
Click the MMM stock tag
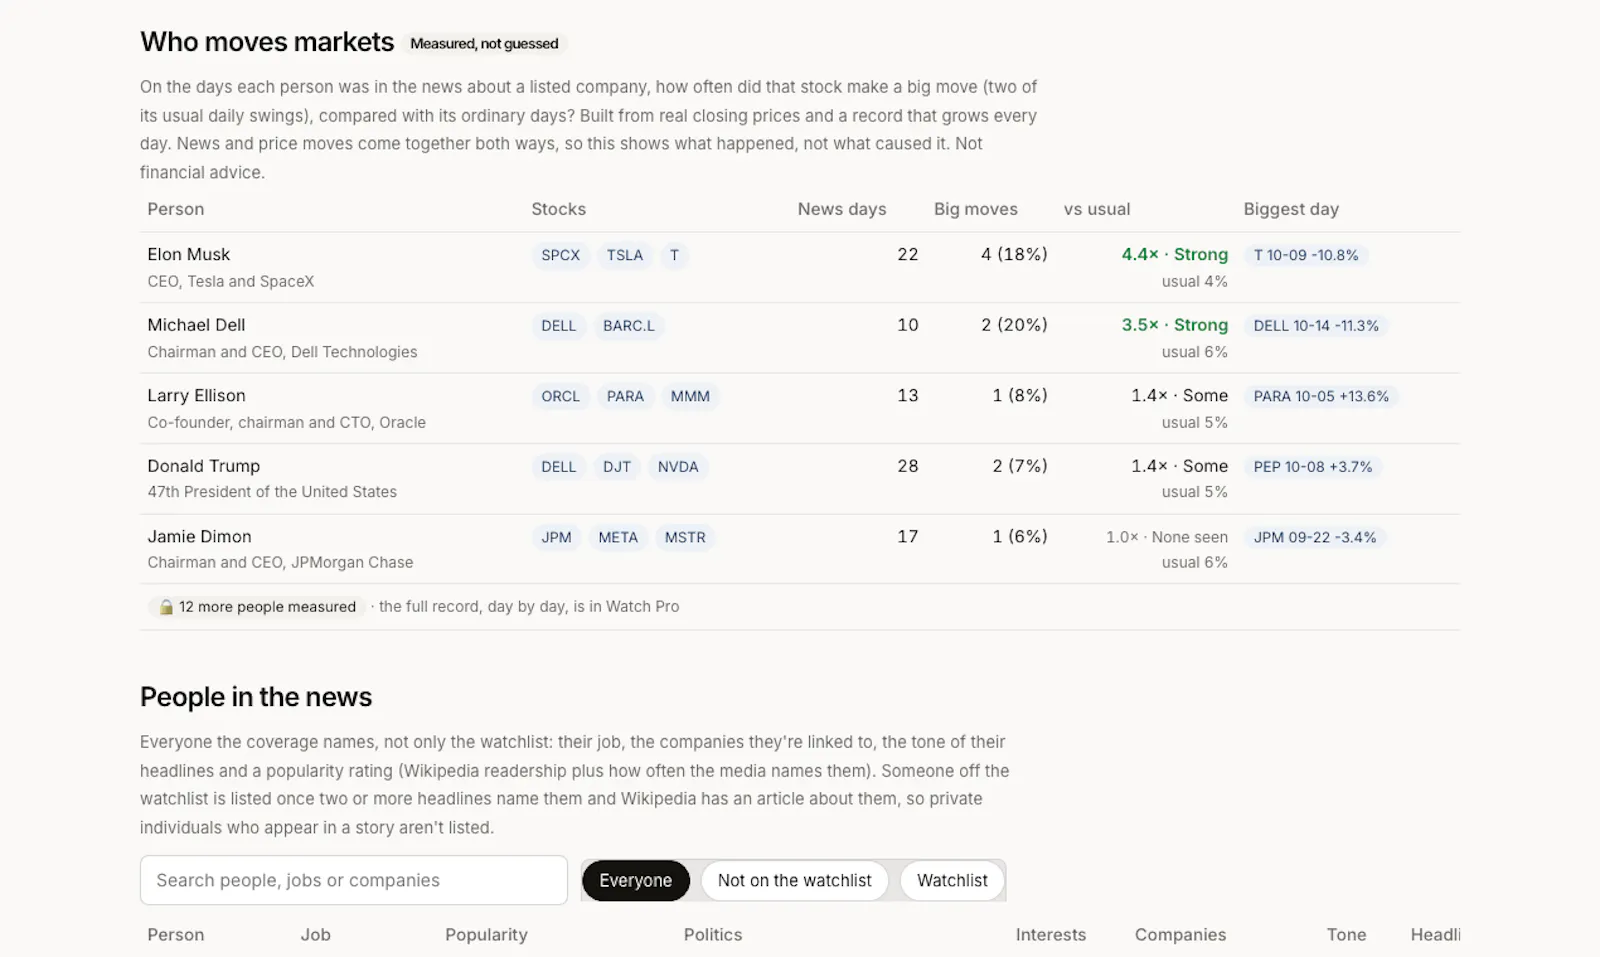pyautogui.click(x=690, y=396)
